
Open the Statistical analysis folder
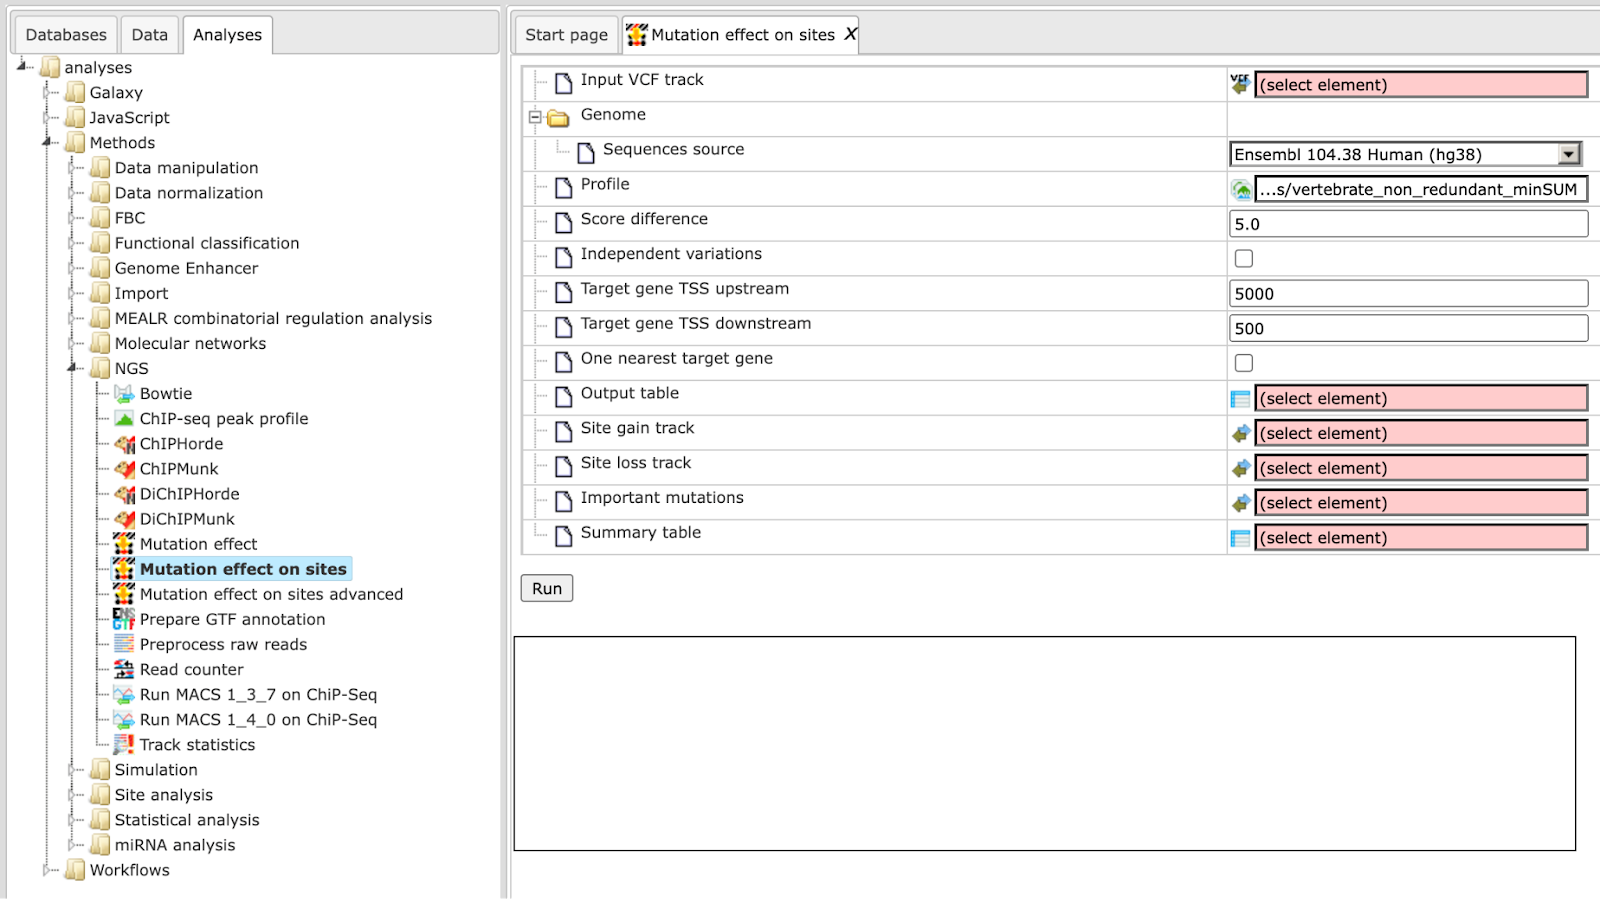pyautogui.click(x=187, y=820)
